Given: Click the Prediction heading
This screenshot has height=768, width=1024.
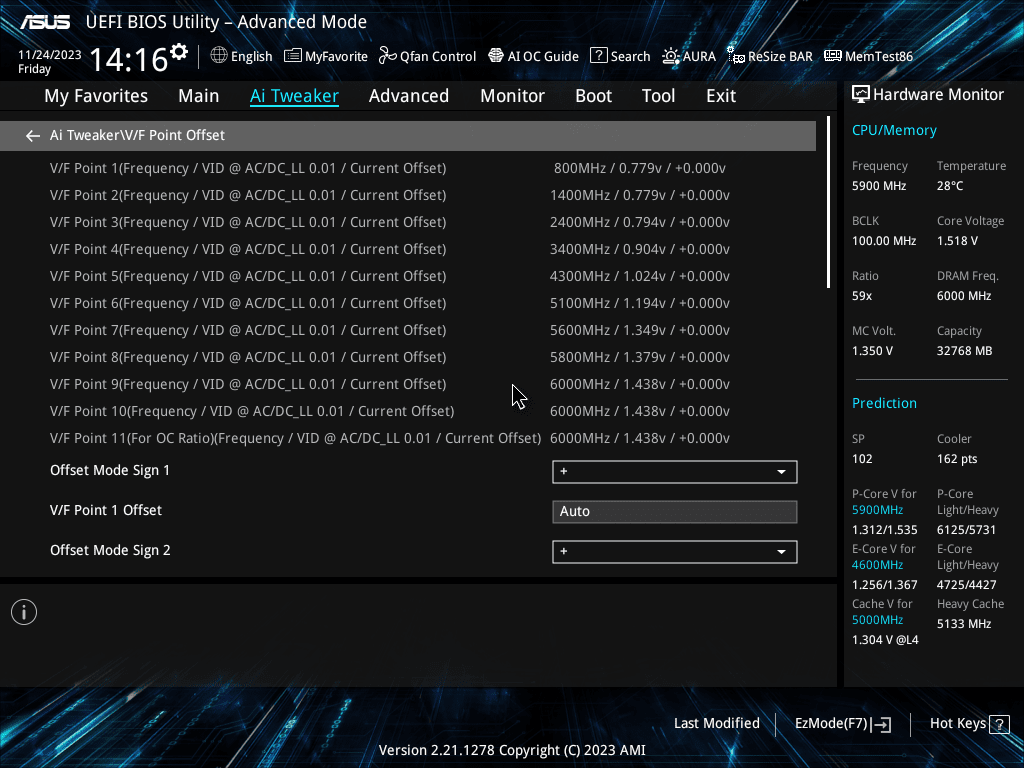Looking at the screenshot, I should point(884,403).
